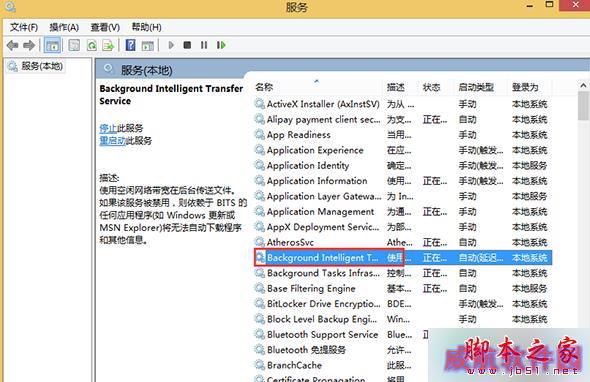Screen dimensions: 590x382
Task: Toggle the show/hide console tree icon
Action: 52,46
